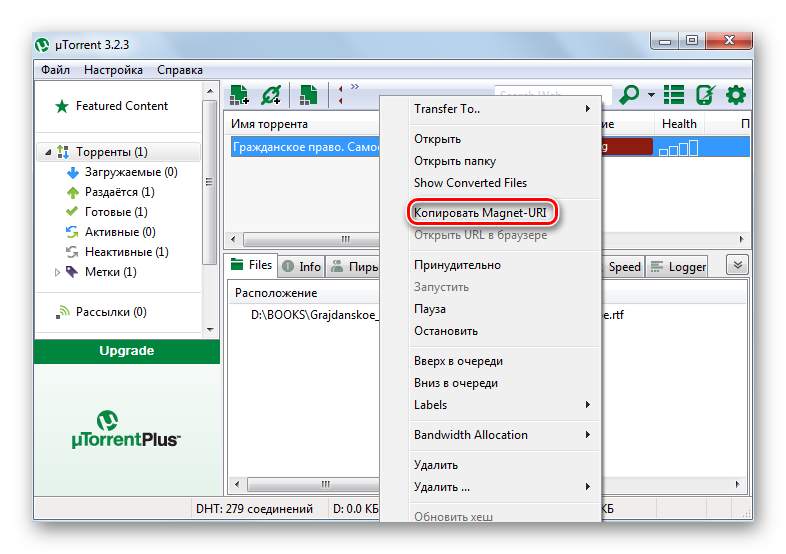This screenshot has width=786, height=554.
Task: Click the Add Torrent from URL icon
Action: [x=271, y=95]
